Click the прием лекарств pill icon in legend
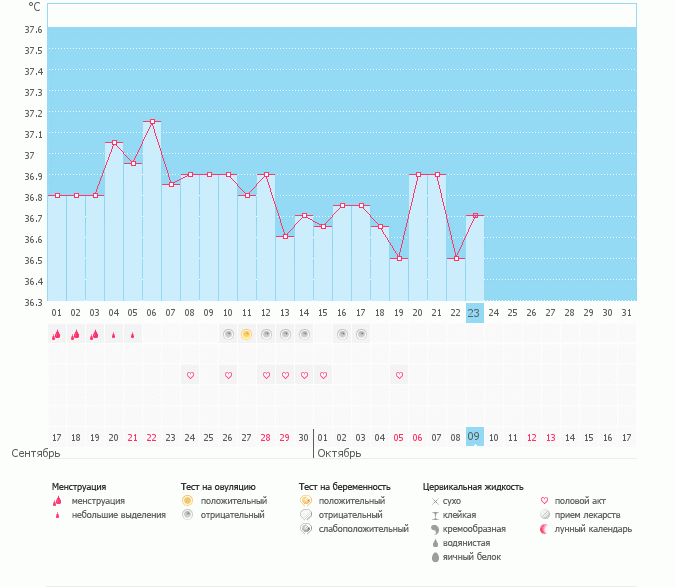Image resolution: width=675 pixels, height=587 pixels. coord(545,515)
